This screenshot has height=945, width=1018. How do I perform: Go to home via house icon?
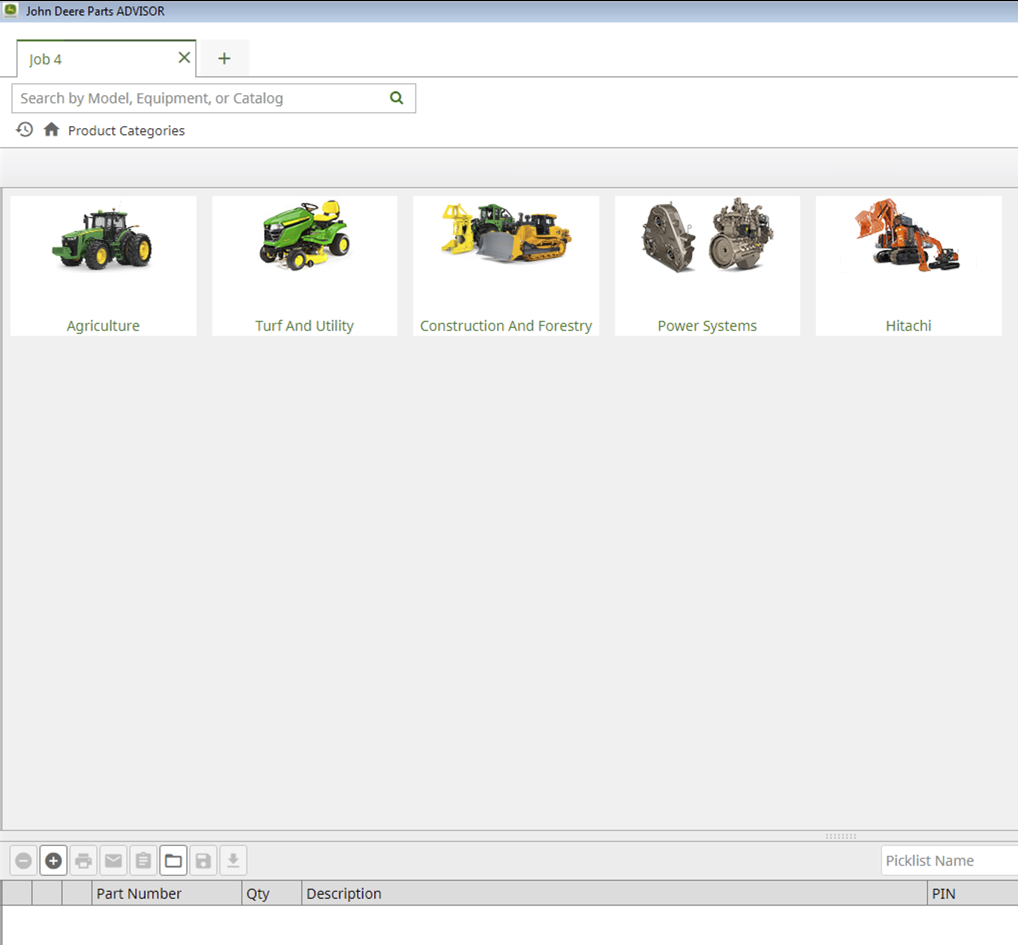tap(51, 130)
